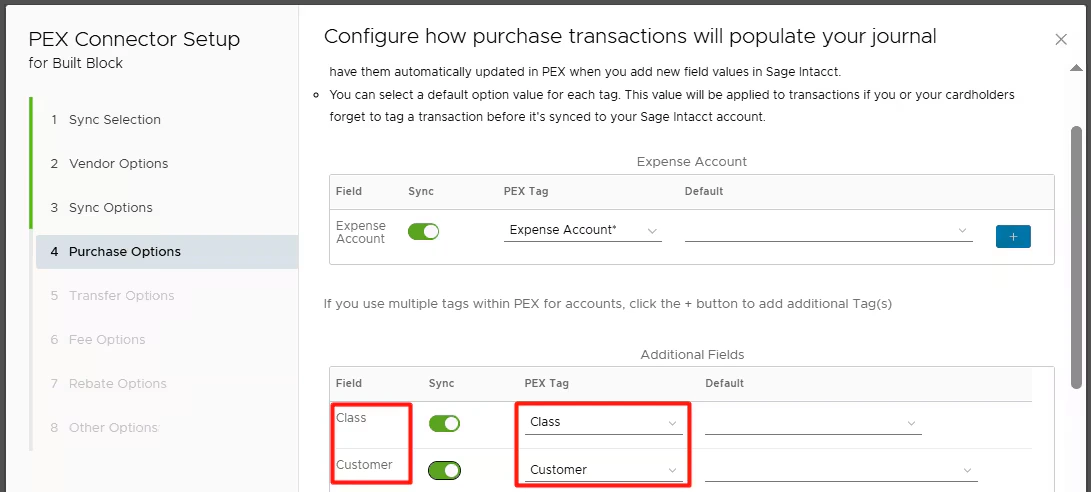Expand the Class Default dropdown

click(x=812, y=423)
